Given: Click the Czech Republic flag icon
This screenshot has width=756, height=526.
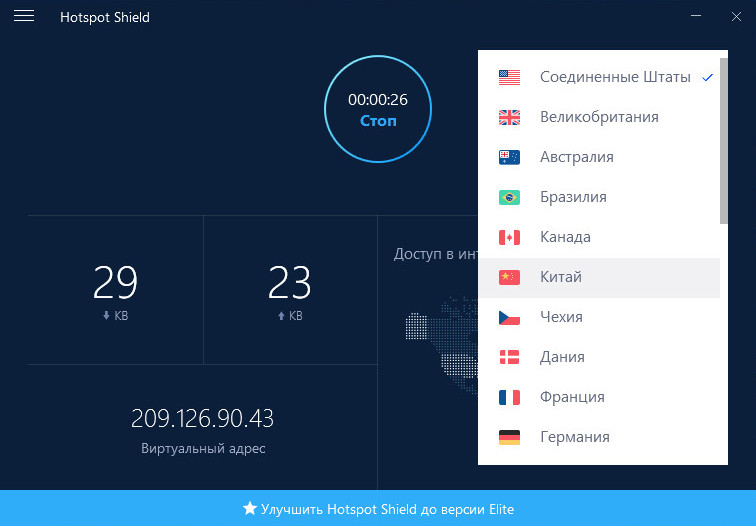Looking at the screenshot, I should tap(509, 317).
